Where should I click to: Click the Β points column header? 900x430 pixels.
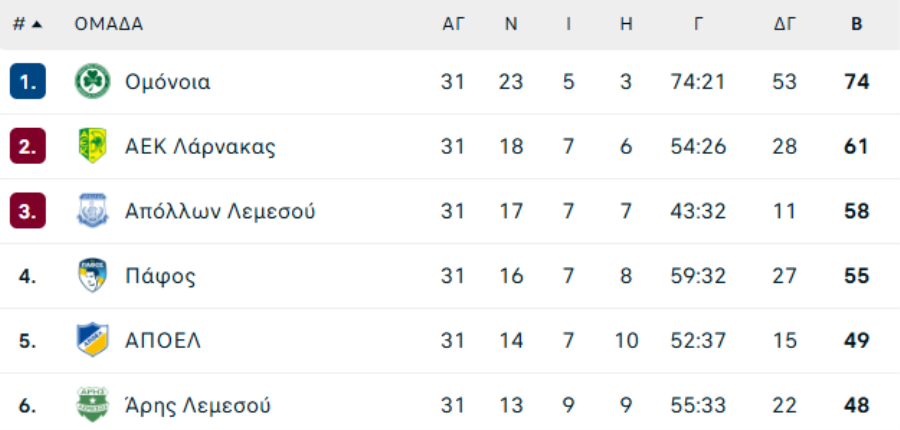pos(856,24)
